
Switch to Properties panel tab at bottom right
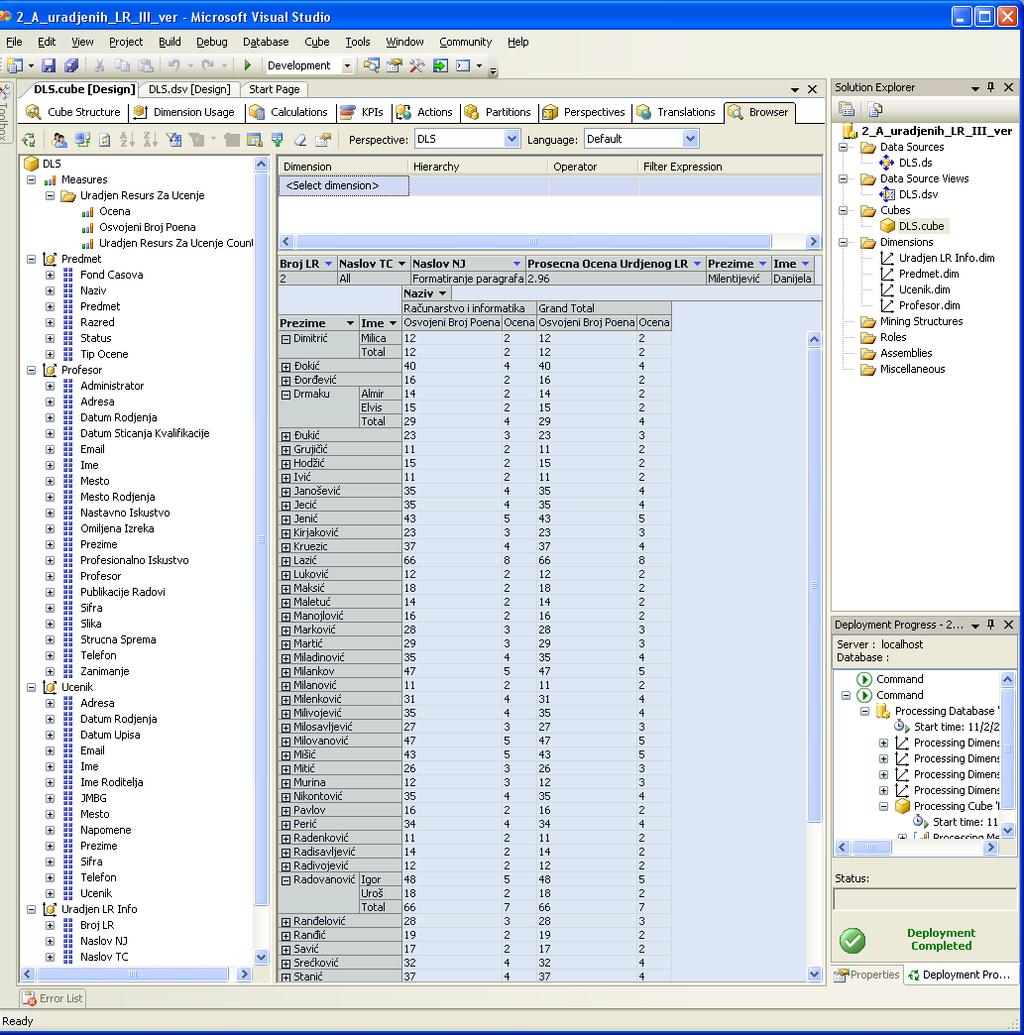[x=867, y=975]
